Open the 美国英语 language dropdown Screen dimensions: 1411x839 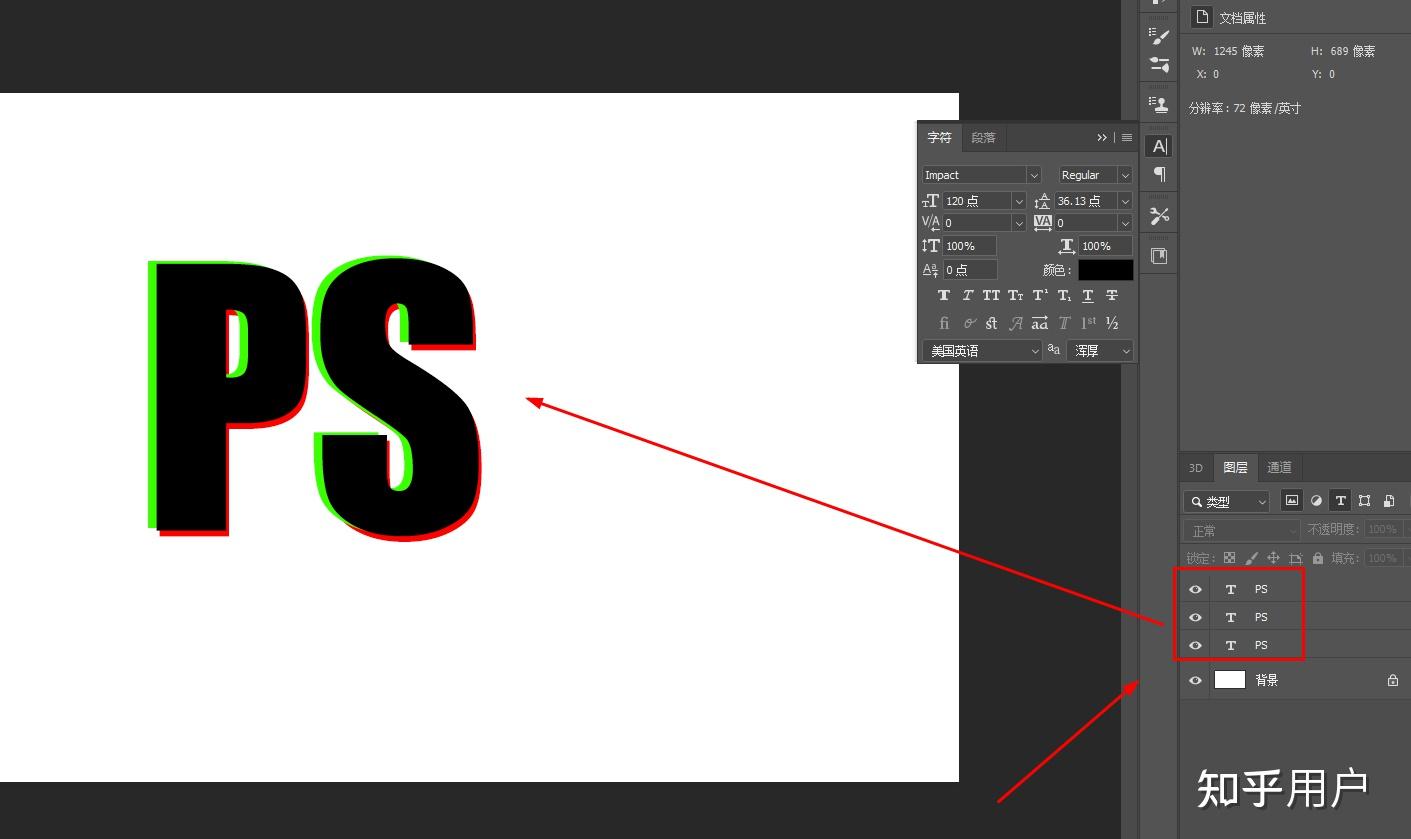(982, 351)
